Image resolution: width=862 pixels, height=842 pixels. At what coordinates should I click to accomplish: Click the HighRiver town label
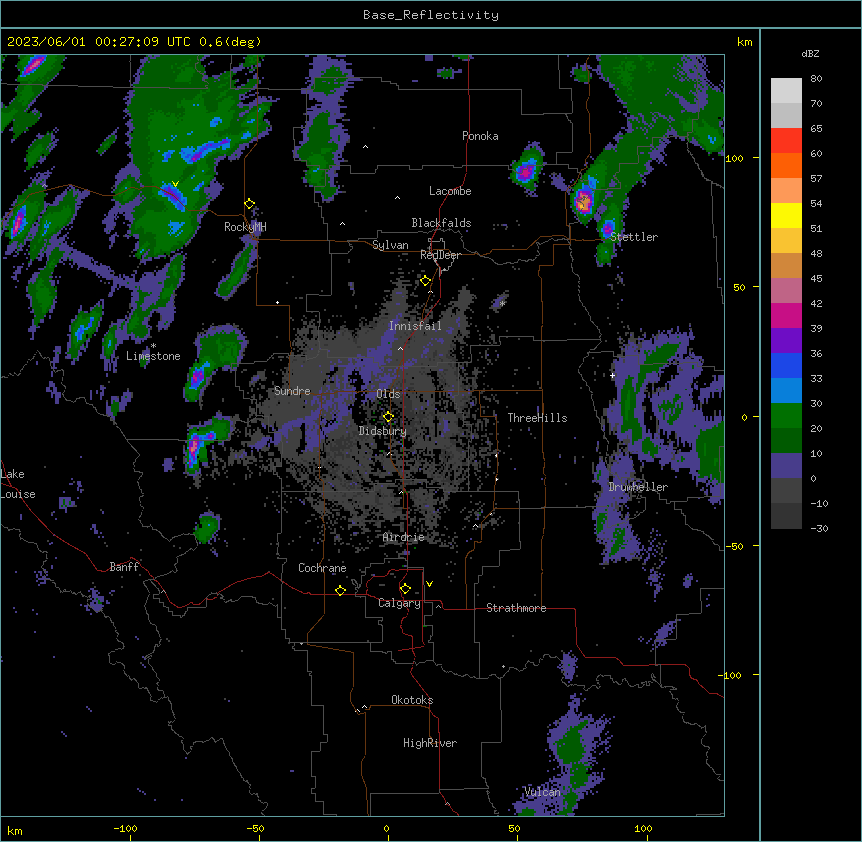point(430,743)
